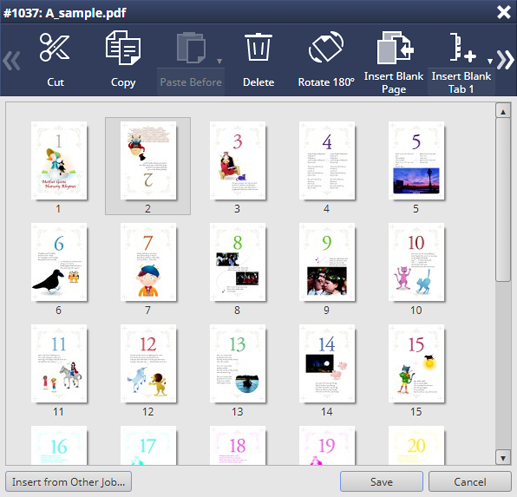Viewport: 517px width, 497px height.
Task: Show more toolbar items with right chevrons
Action: [x=506, y=60]
